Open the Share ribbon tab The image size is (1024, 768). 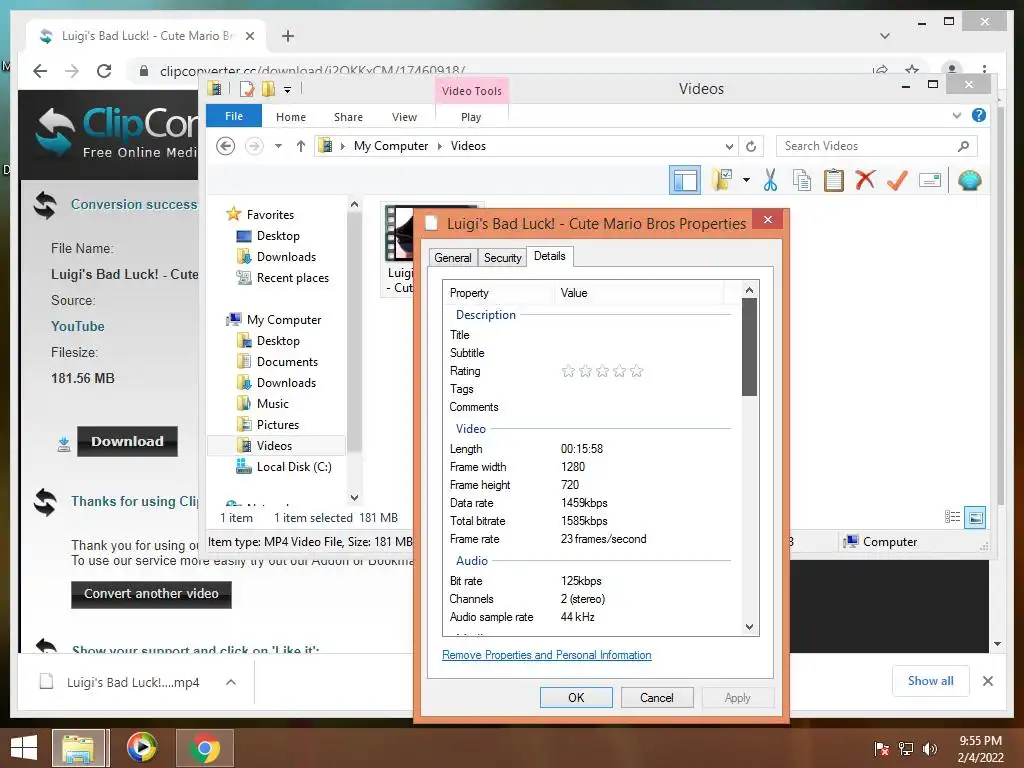click(348, 117)
